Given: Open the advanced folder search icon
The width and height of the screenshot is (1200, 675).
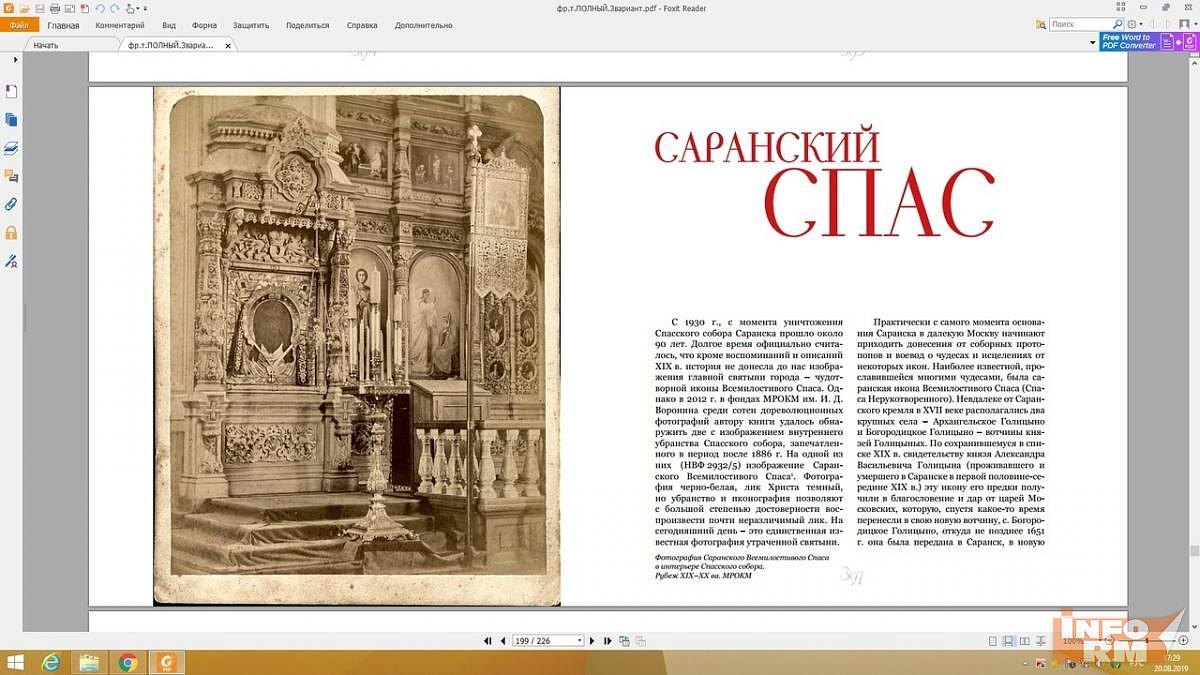Looking at the screenshot, I should pyautogui.click(x=1041, y=24).
